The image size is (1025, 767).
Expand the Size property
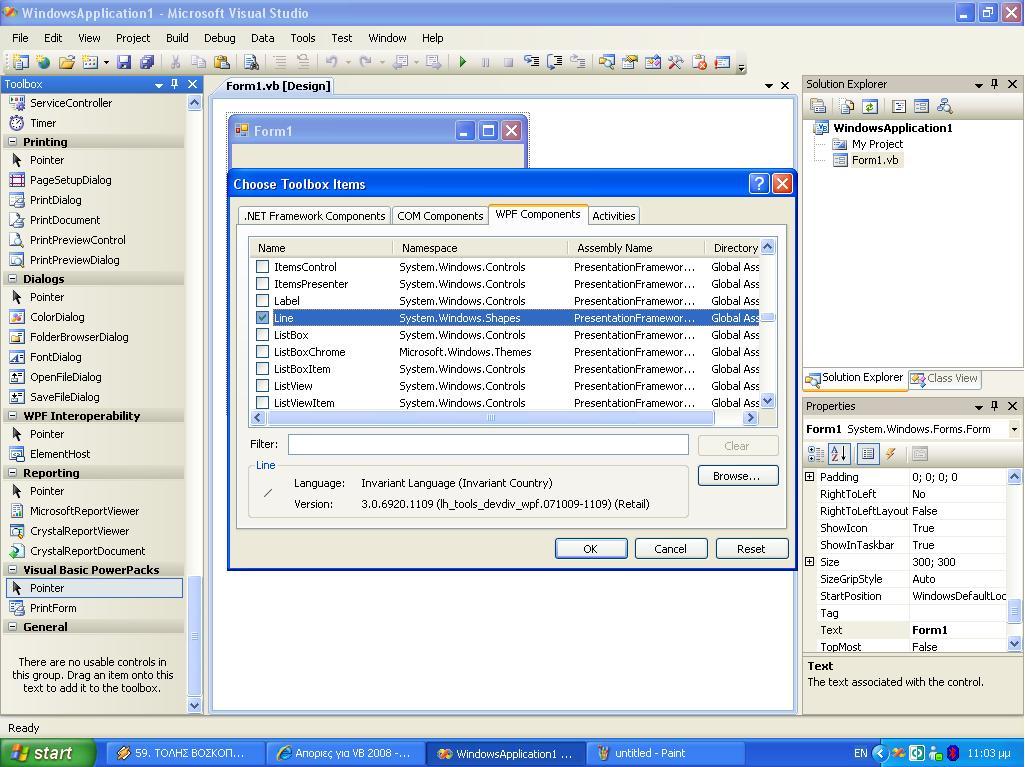click(810, 562)
